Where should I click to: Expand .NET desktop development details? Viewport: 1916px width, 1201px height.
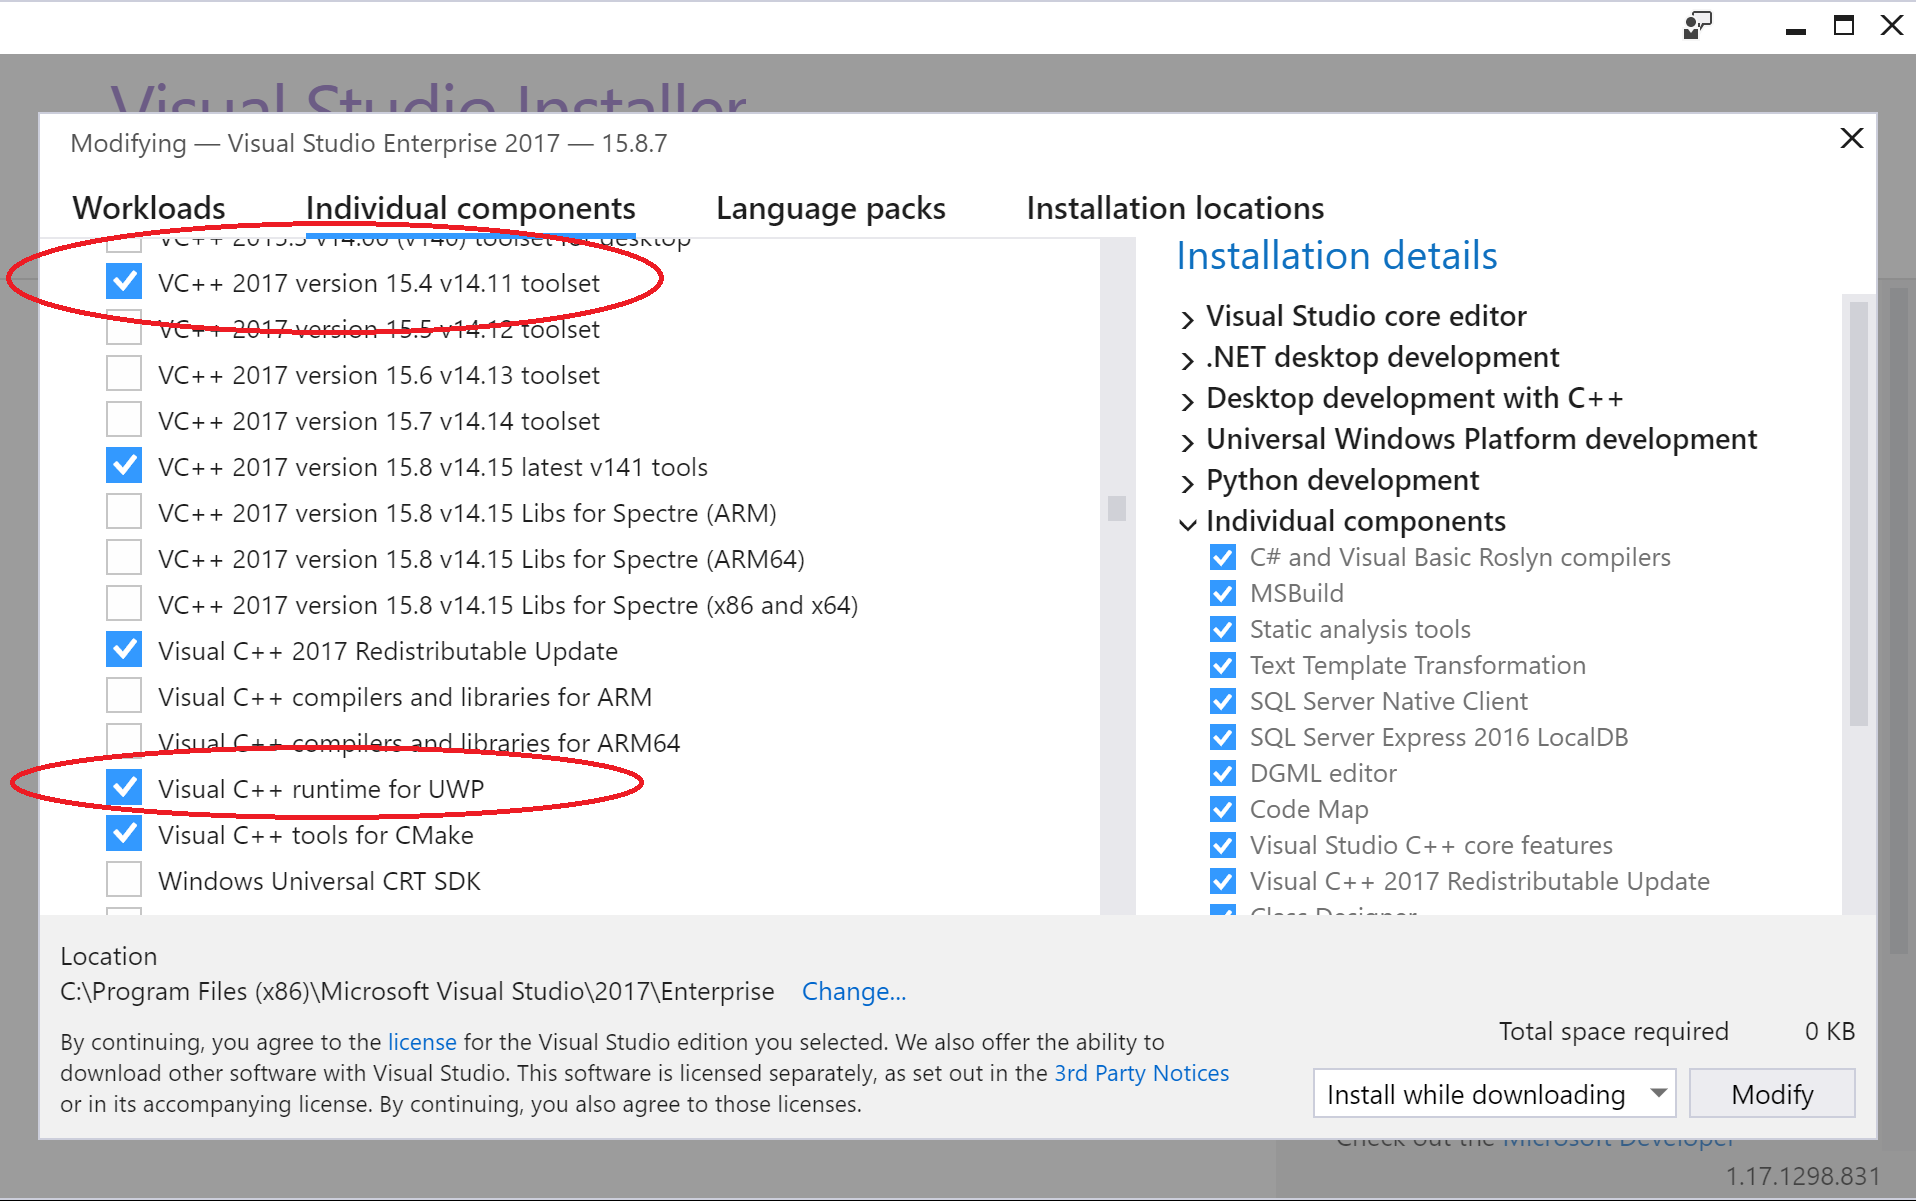(x=1187, y=360)
